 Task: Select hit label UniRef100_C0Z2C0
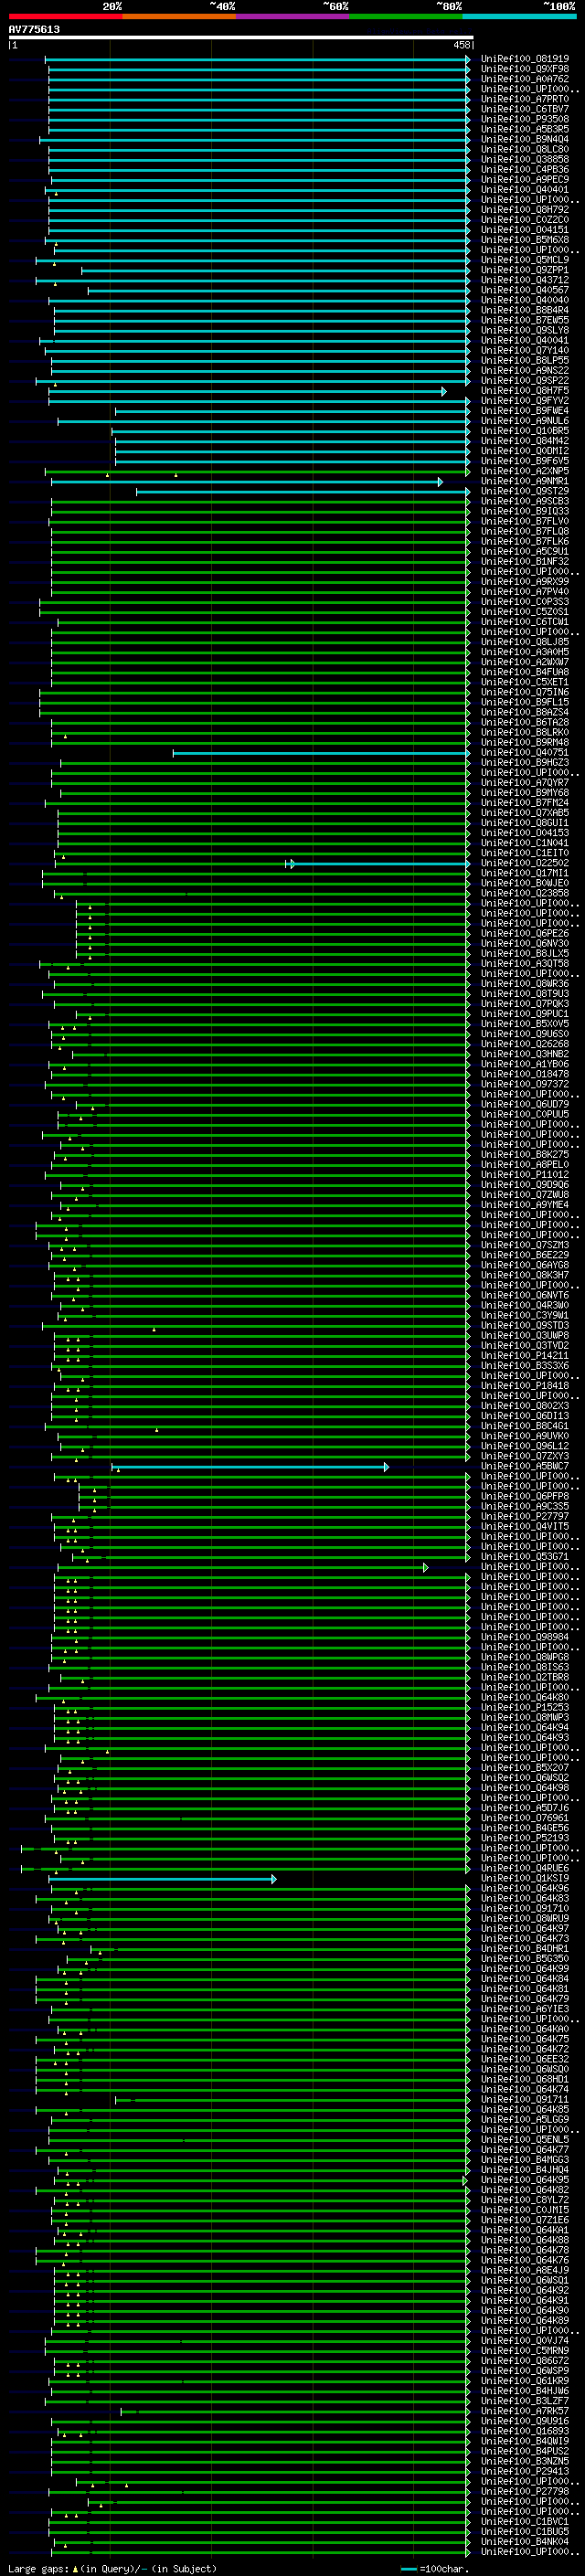coord(525,219)
